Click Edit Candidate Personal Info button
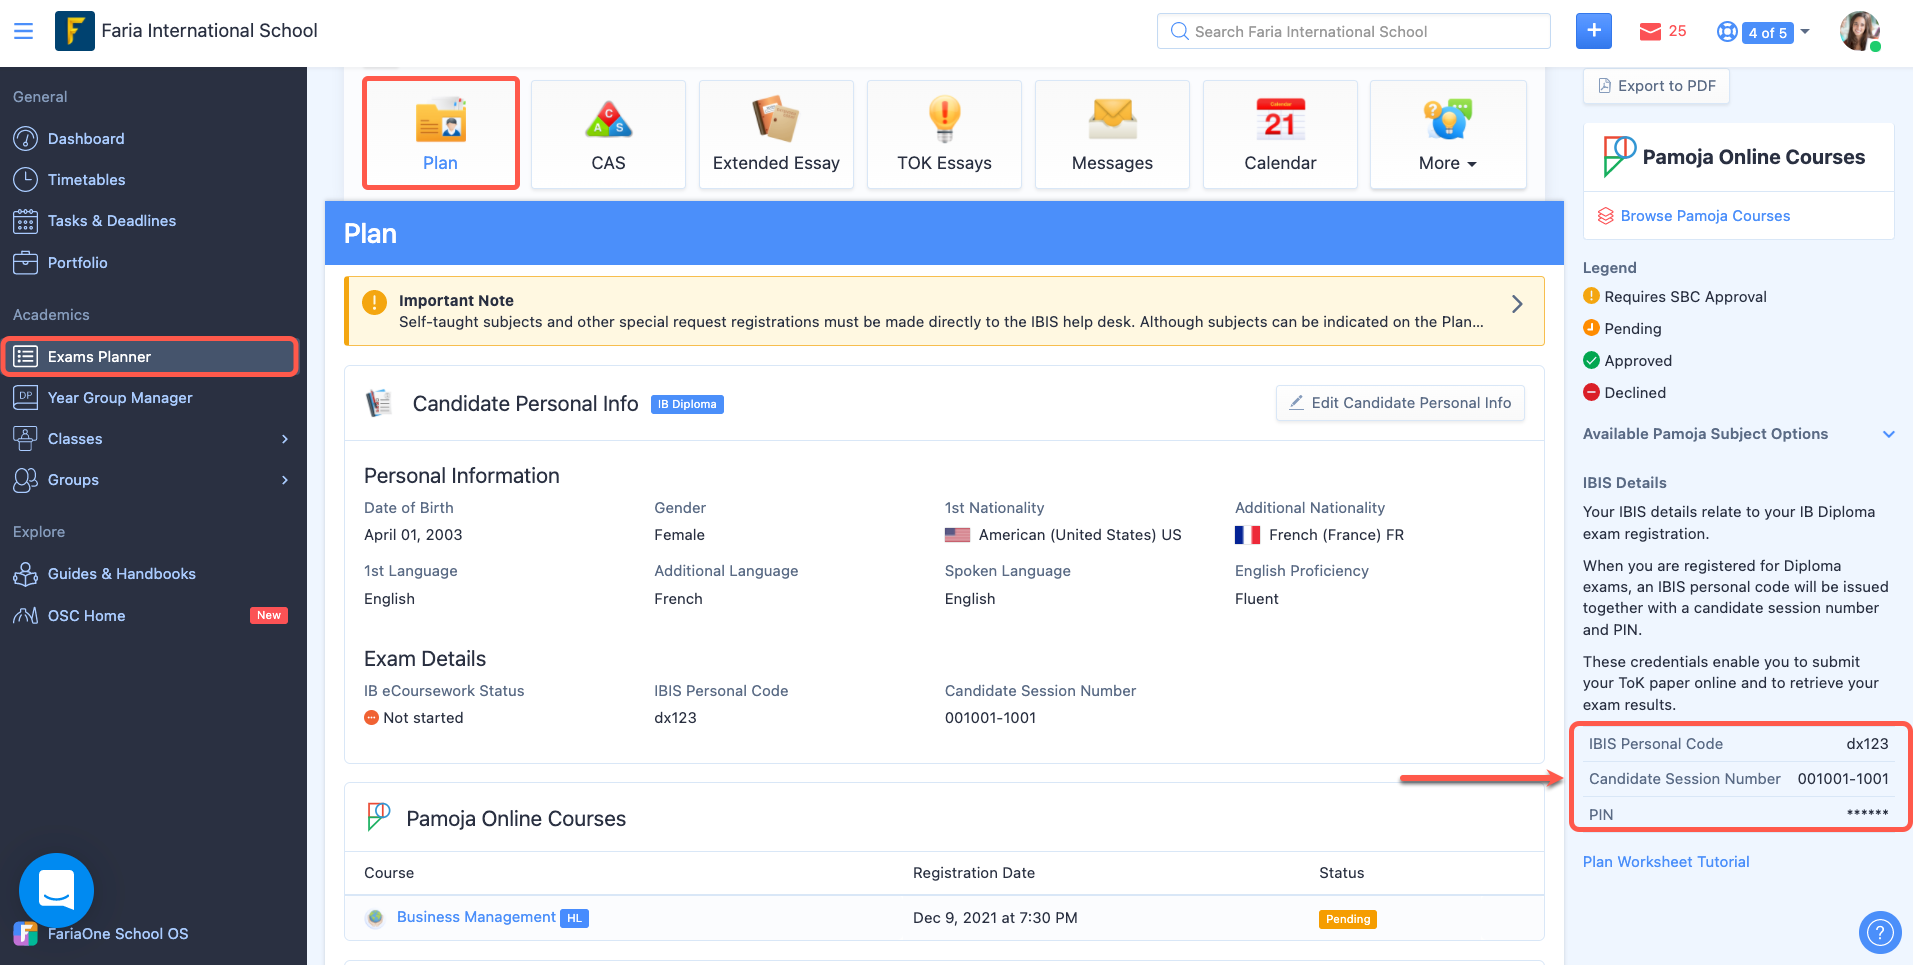The height and width of the screenshot is (965, 1913). point(1400,403)
